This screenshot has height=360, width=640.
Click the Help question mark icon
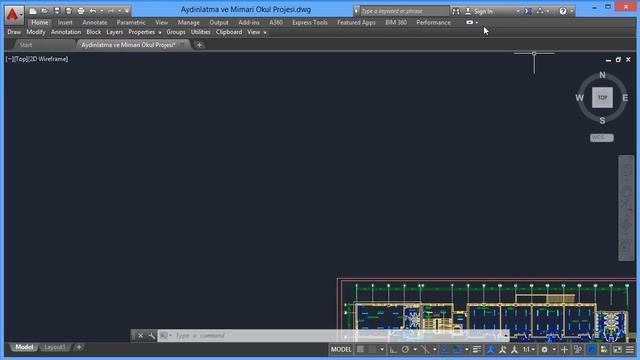pos(563,11)
